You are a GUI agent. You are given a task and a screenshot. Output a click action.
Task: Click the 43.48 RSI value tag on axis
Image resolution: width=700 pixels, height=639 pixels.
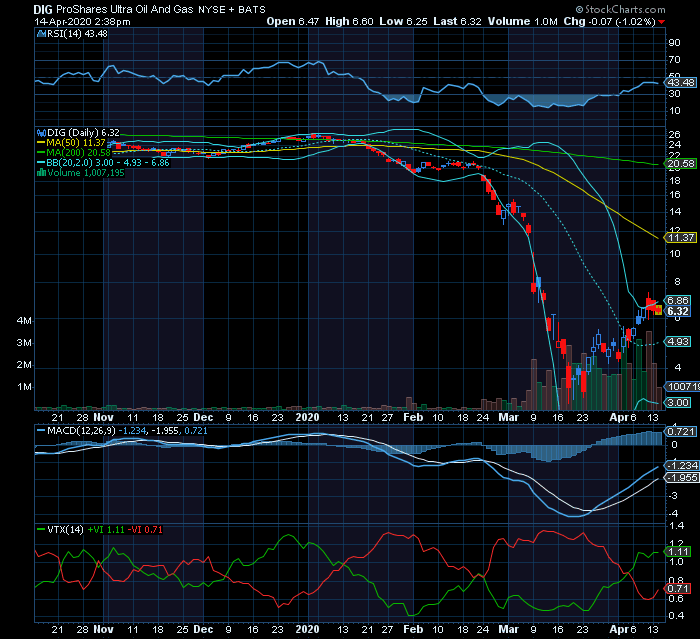(681, 83)
